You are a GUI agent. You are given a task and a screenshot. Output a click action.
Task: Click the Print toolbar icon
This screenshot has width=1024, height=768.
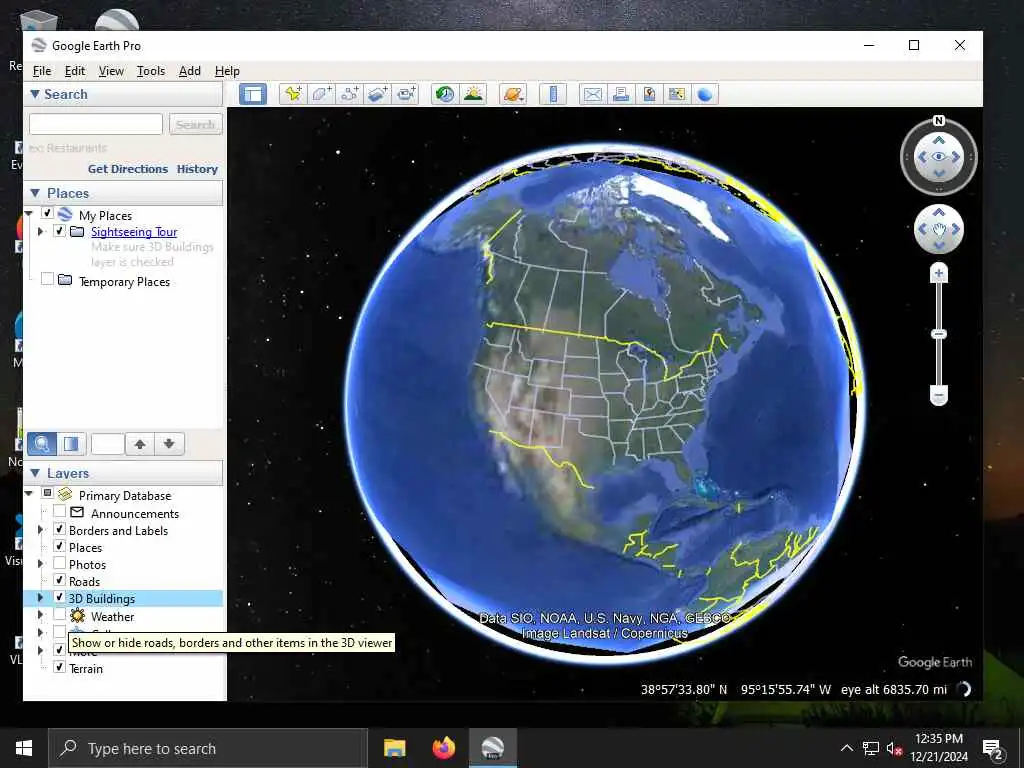621,94
